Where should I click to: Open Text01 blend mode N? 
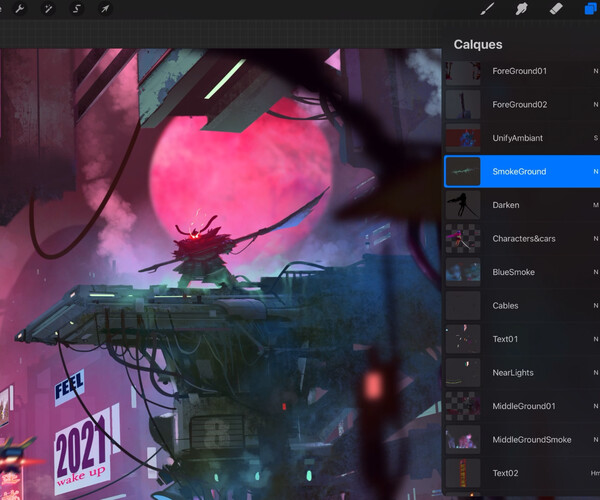595,339
